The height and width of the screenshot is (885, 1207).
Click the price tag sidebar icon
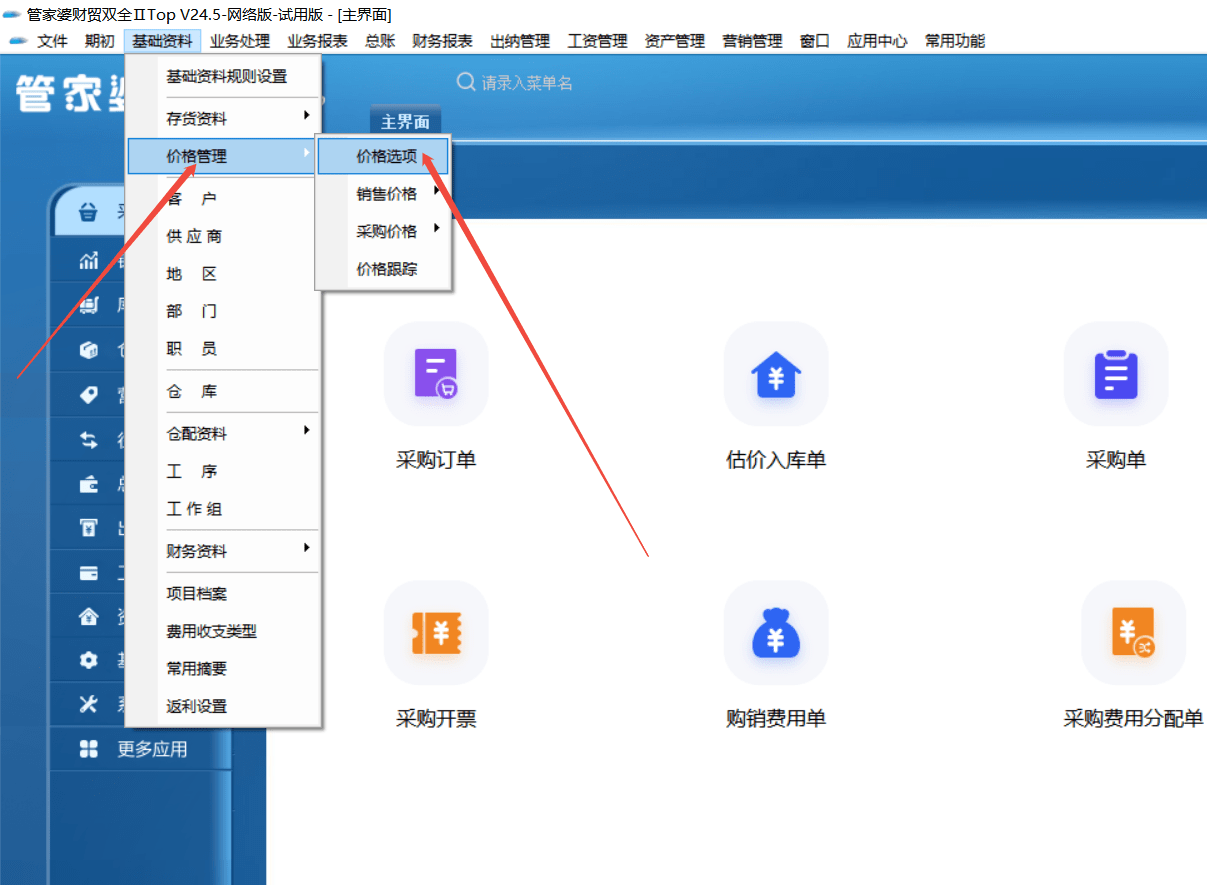click(x=89, y=395)
